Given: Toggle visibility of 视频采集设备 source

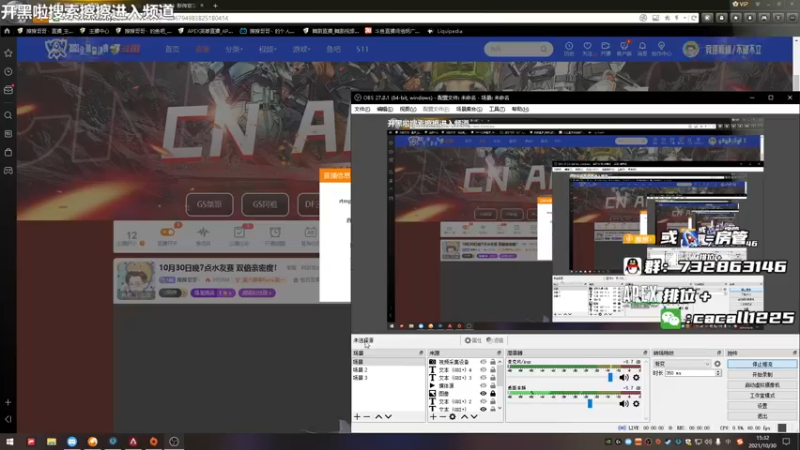Looking at the screenshot, I should 483,362.
